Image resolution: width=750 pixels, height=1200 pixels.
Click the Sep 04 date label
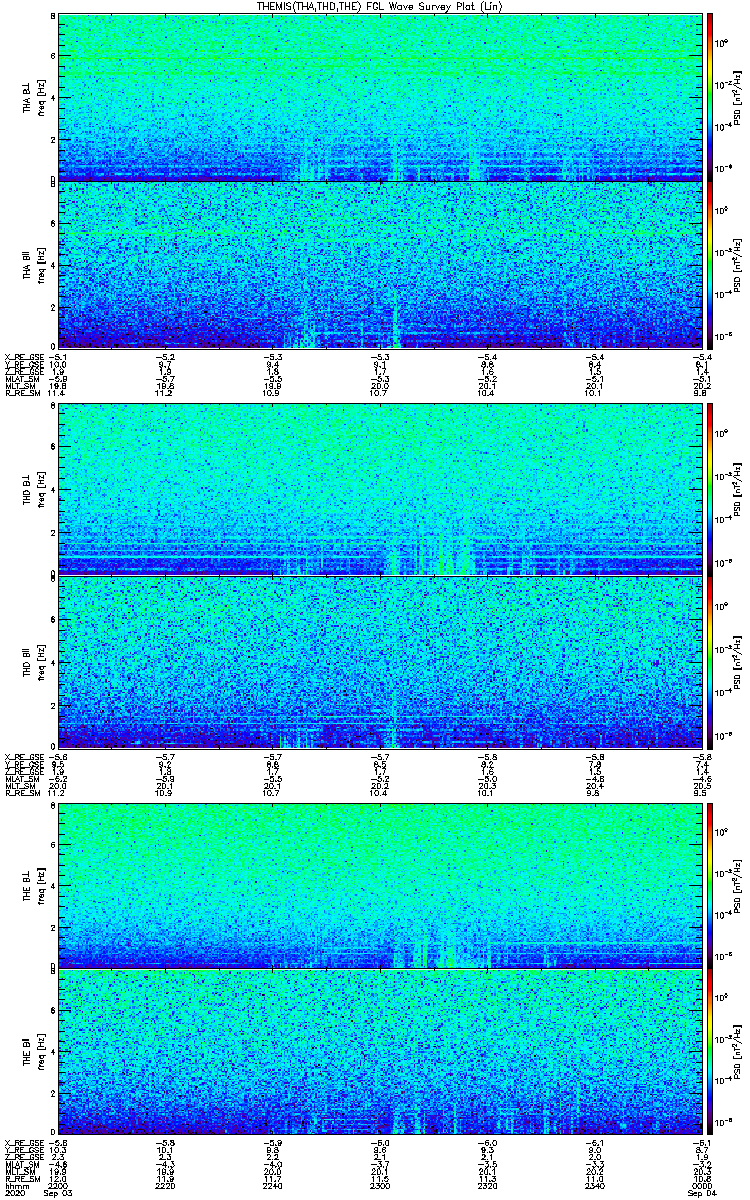click(x=703, y=1194)
